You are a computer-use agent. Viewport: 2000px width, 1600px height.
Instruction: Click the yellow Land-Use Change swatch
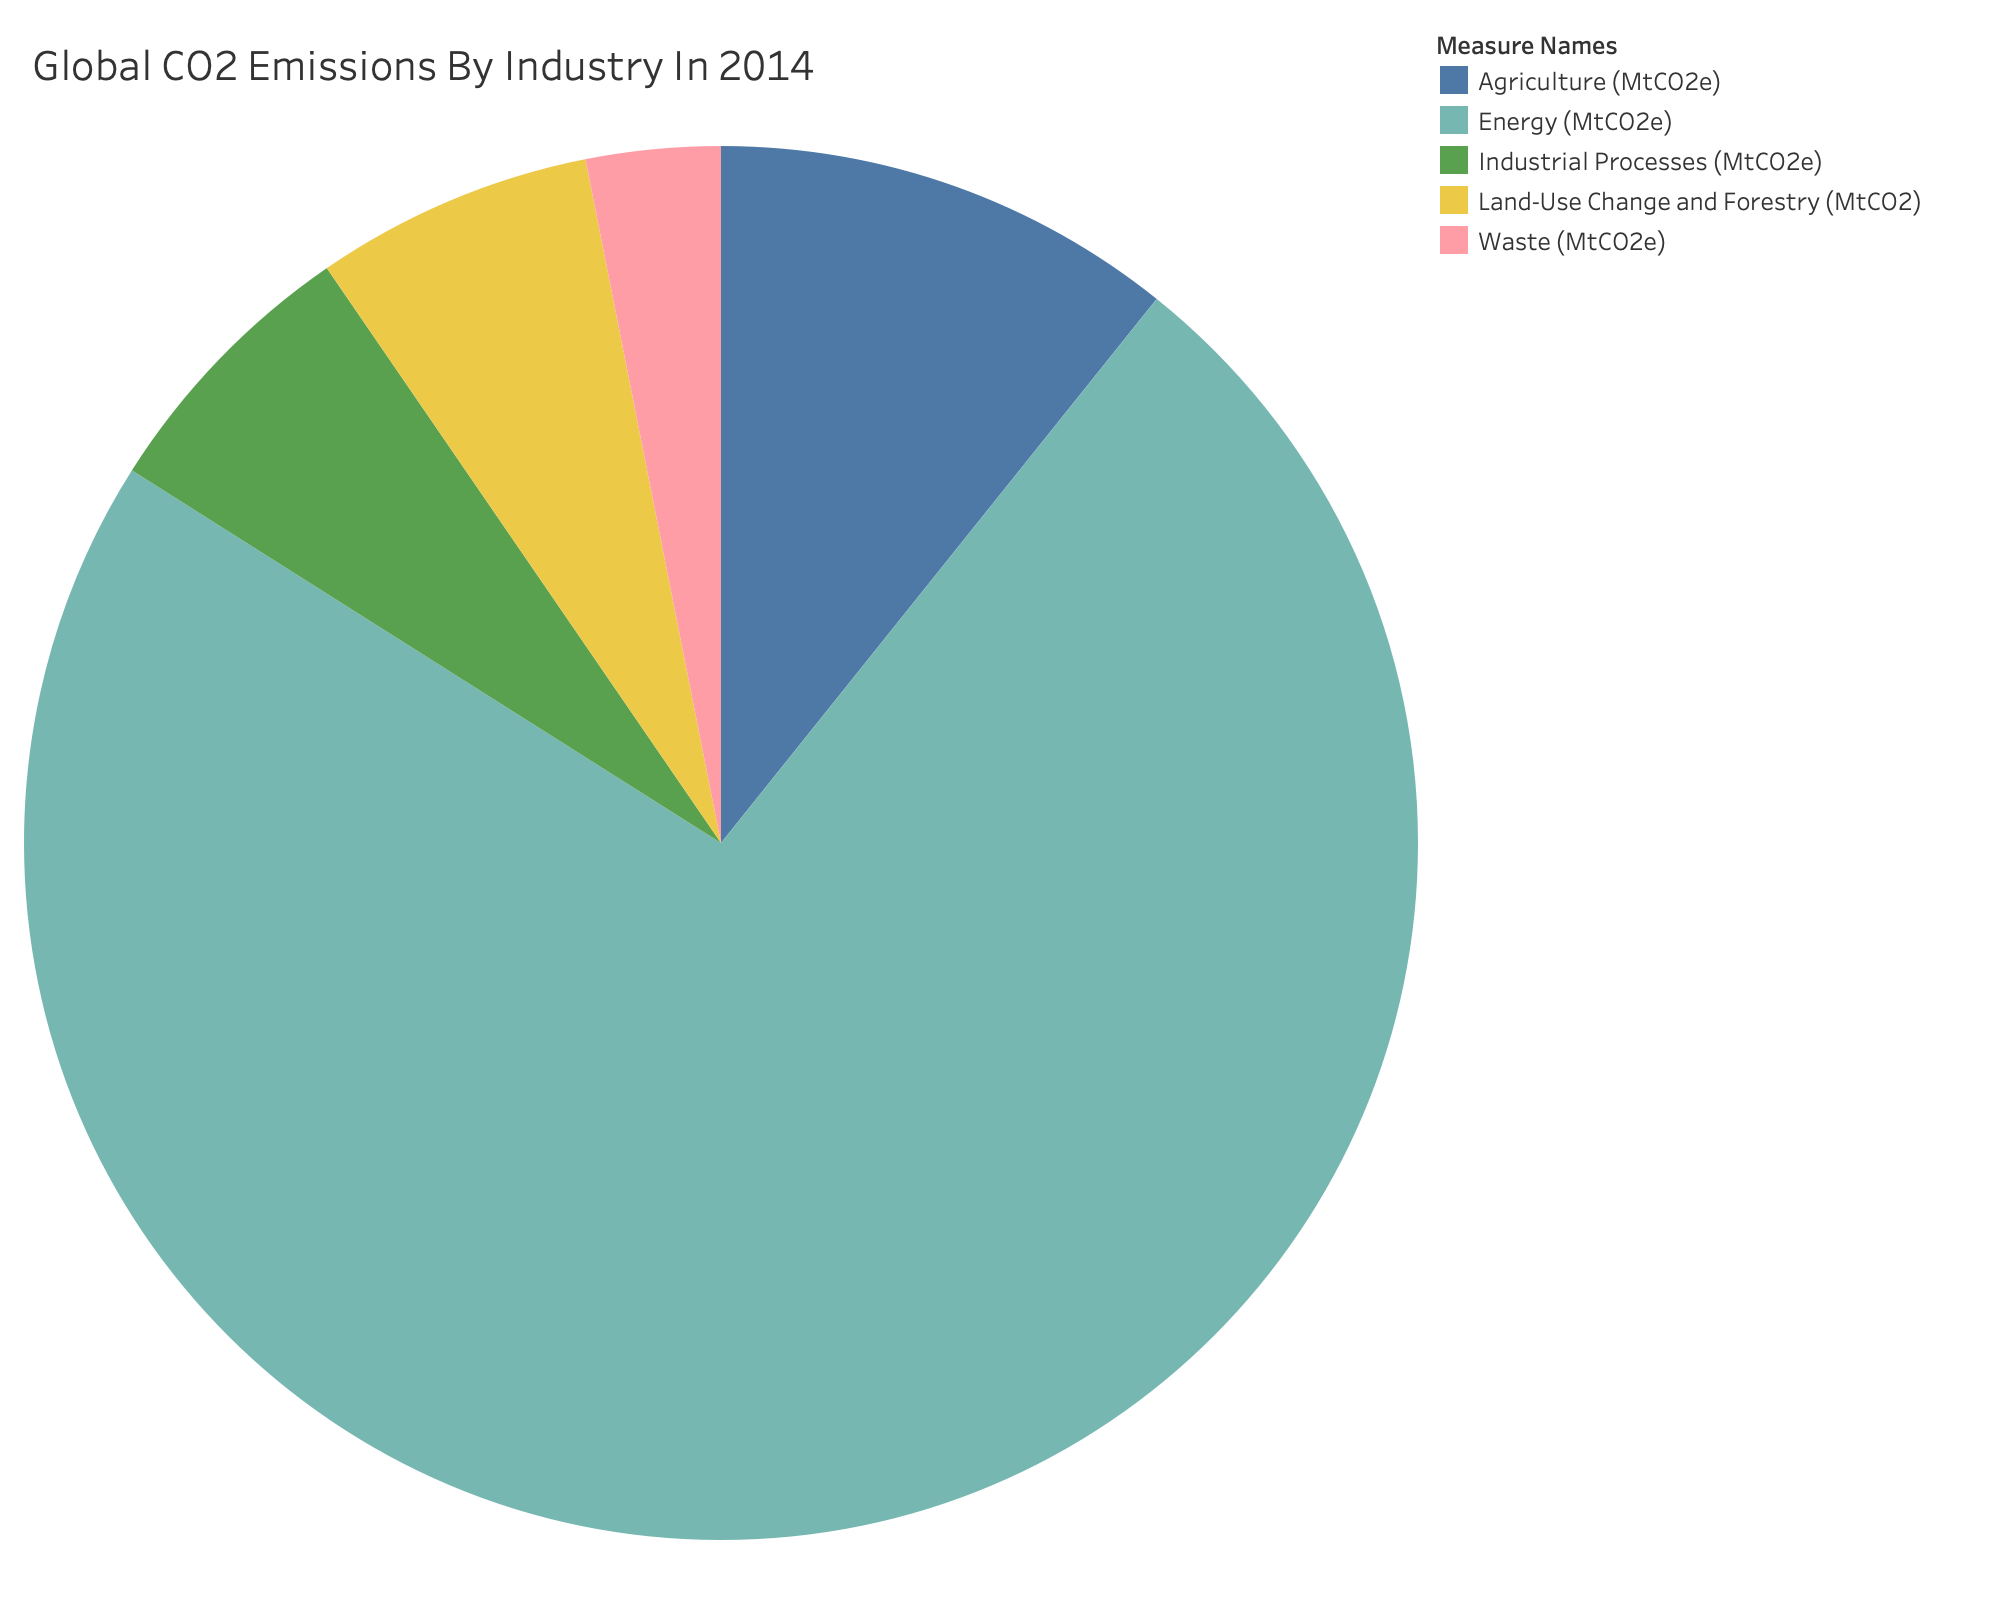[1456, 198]
